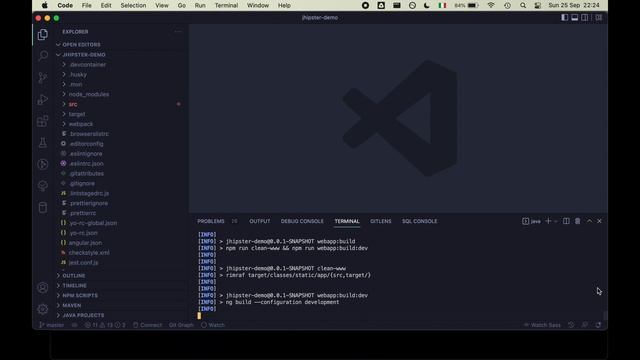Open the macOS Control Center icon
The width and height of the screenshot is (640, 360).
[538, 5]
